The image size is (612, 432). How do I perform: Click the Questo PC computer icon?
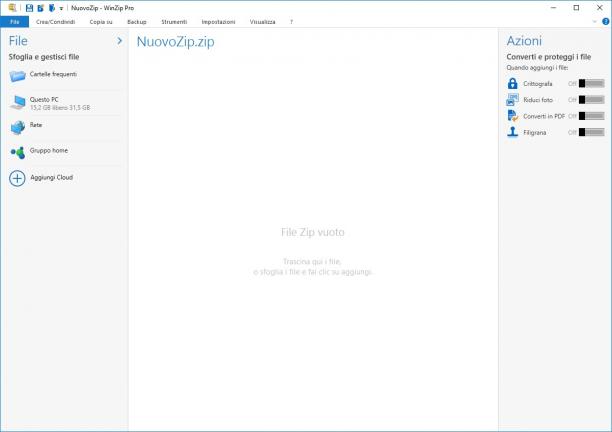pos(18,103)
